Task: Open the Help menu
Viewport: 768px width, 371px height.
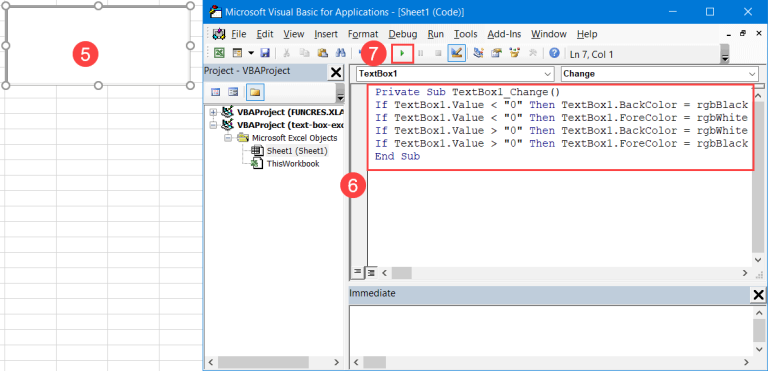Action: coord(587,34)
